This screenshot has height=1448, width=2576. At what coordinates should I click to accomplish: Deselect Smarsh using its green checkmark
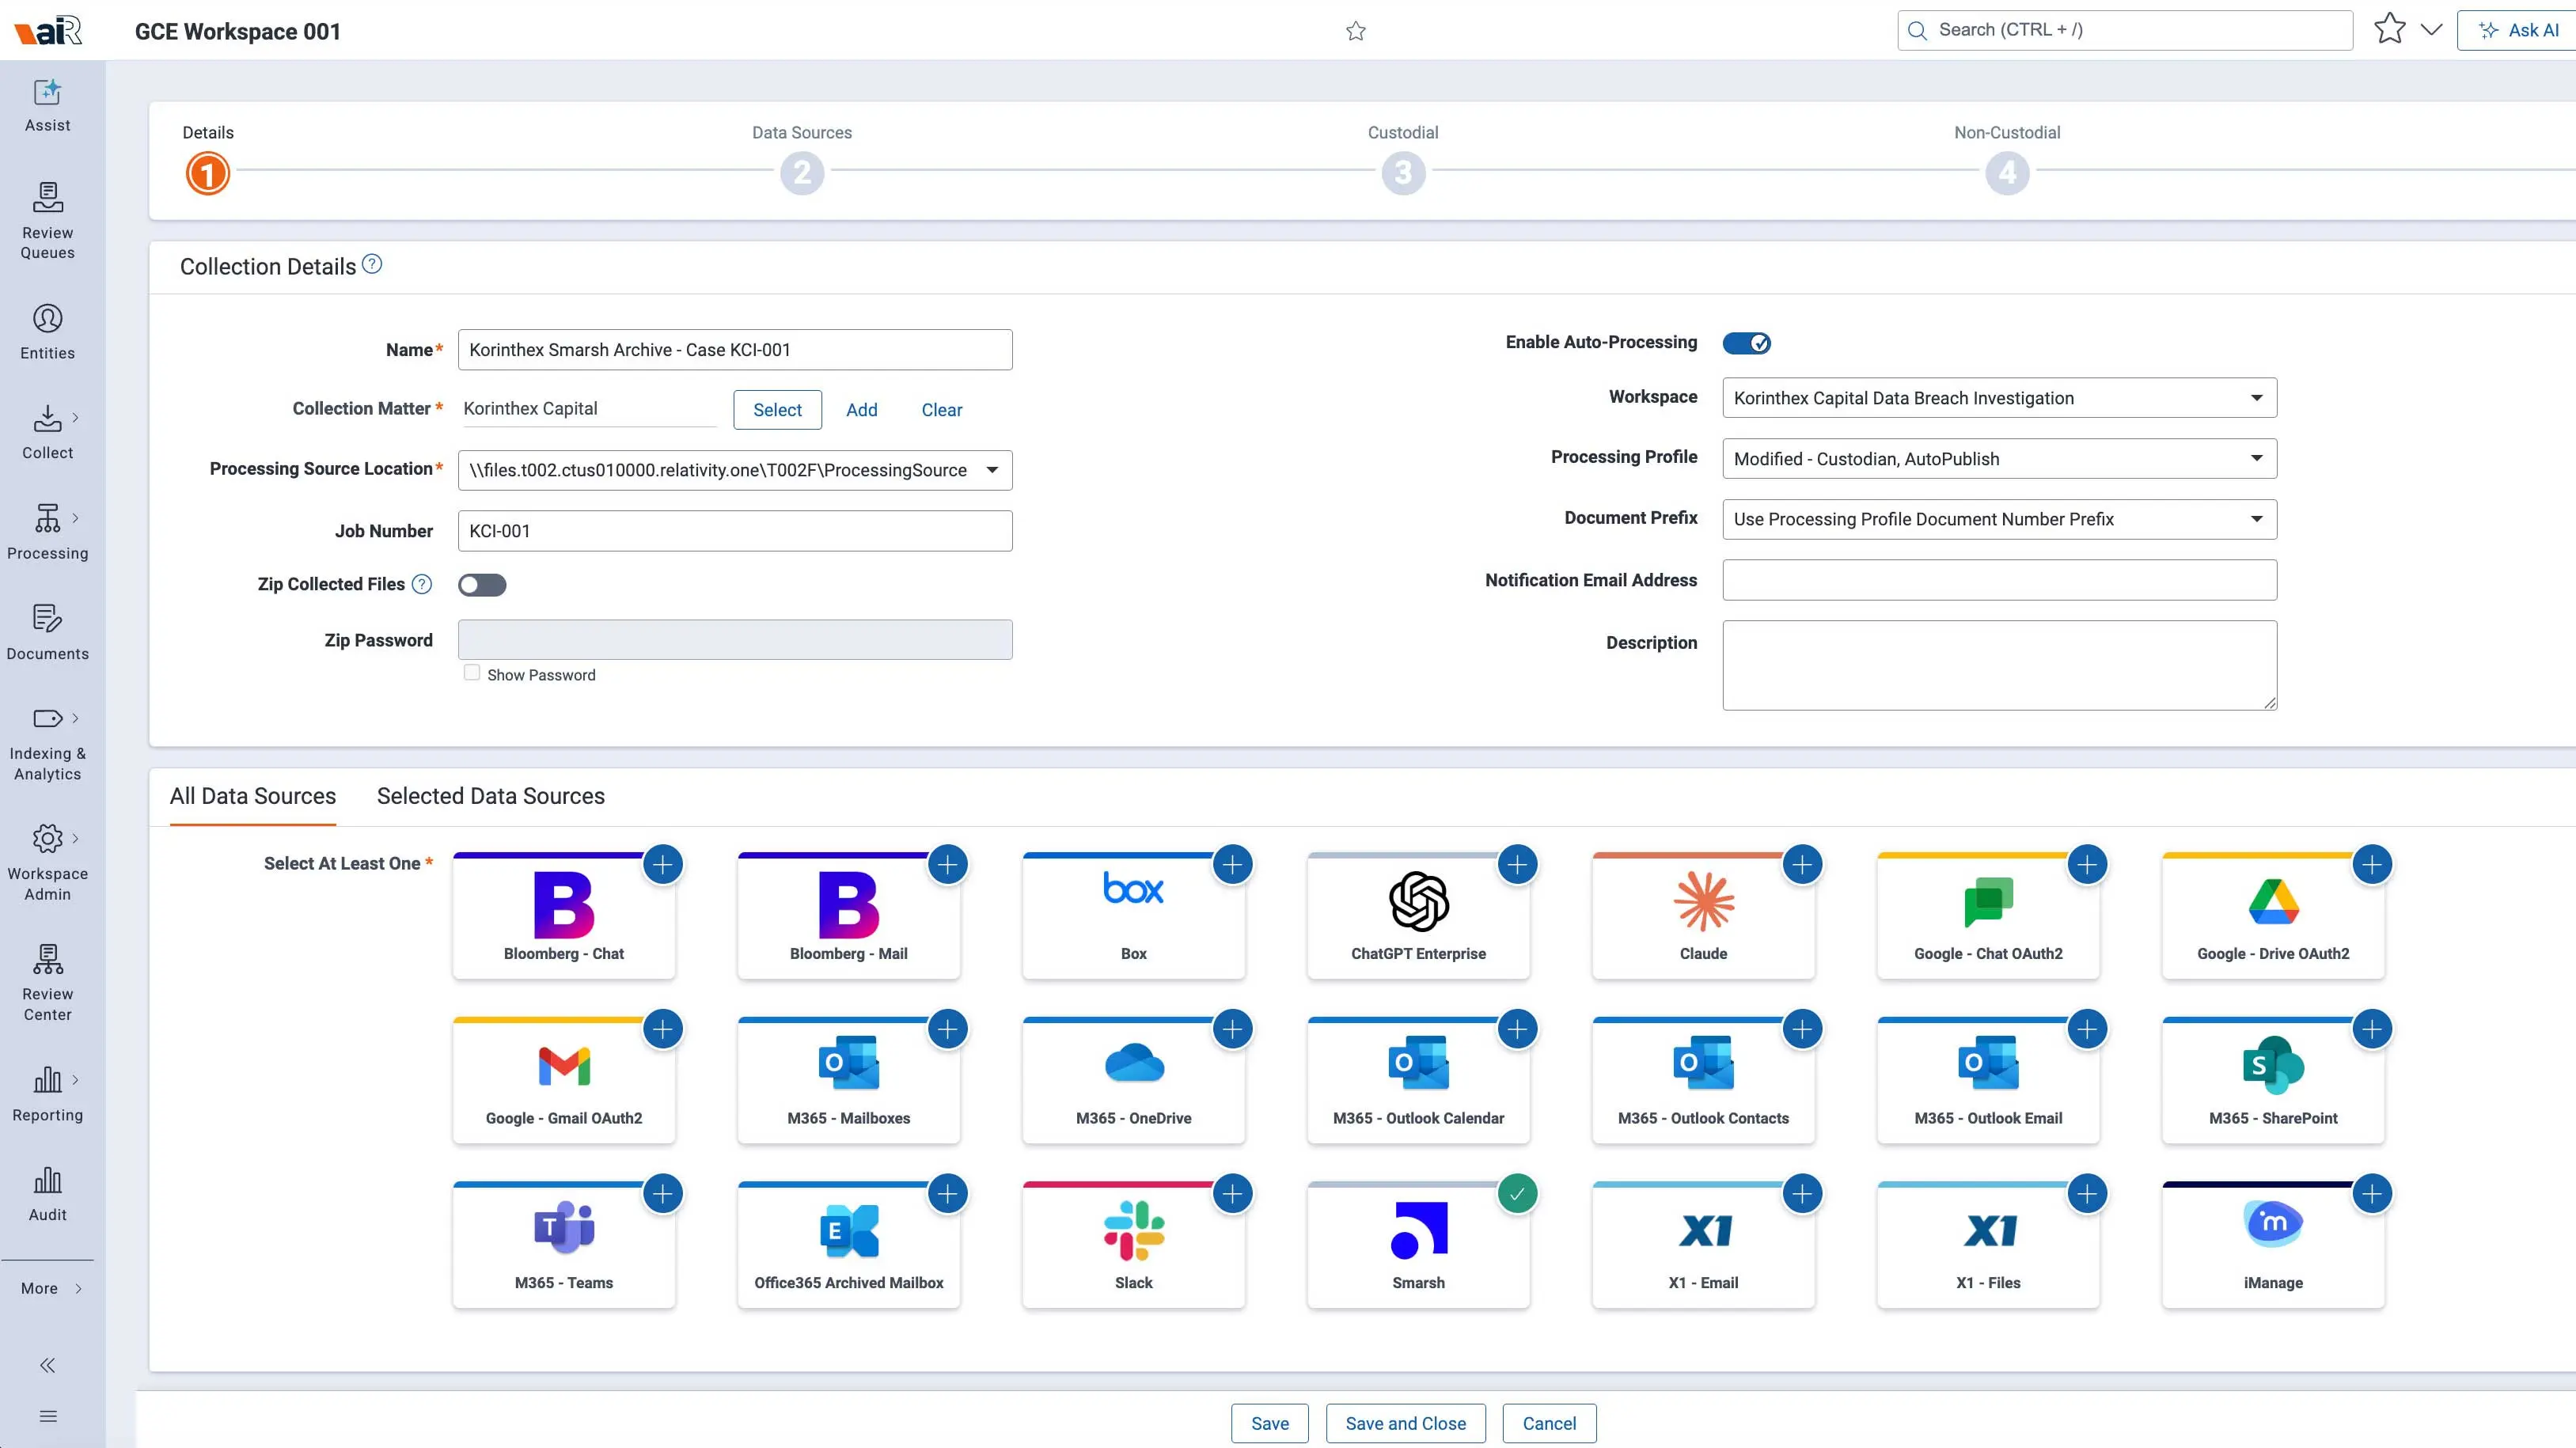pos(1517,1193)
